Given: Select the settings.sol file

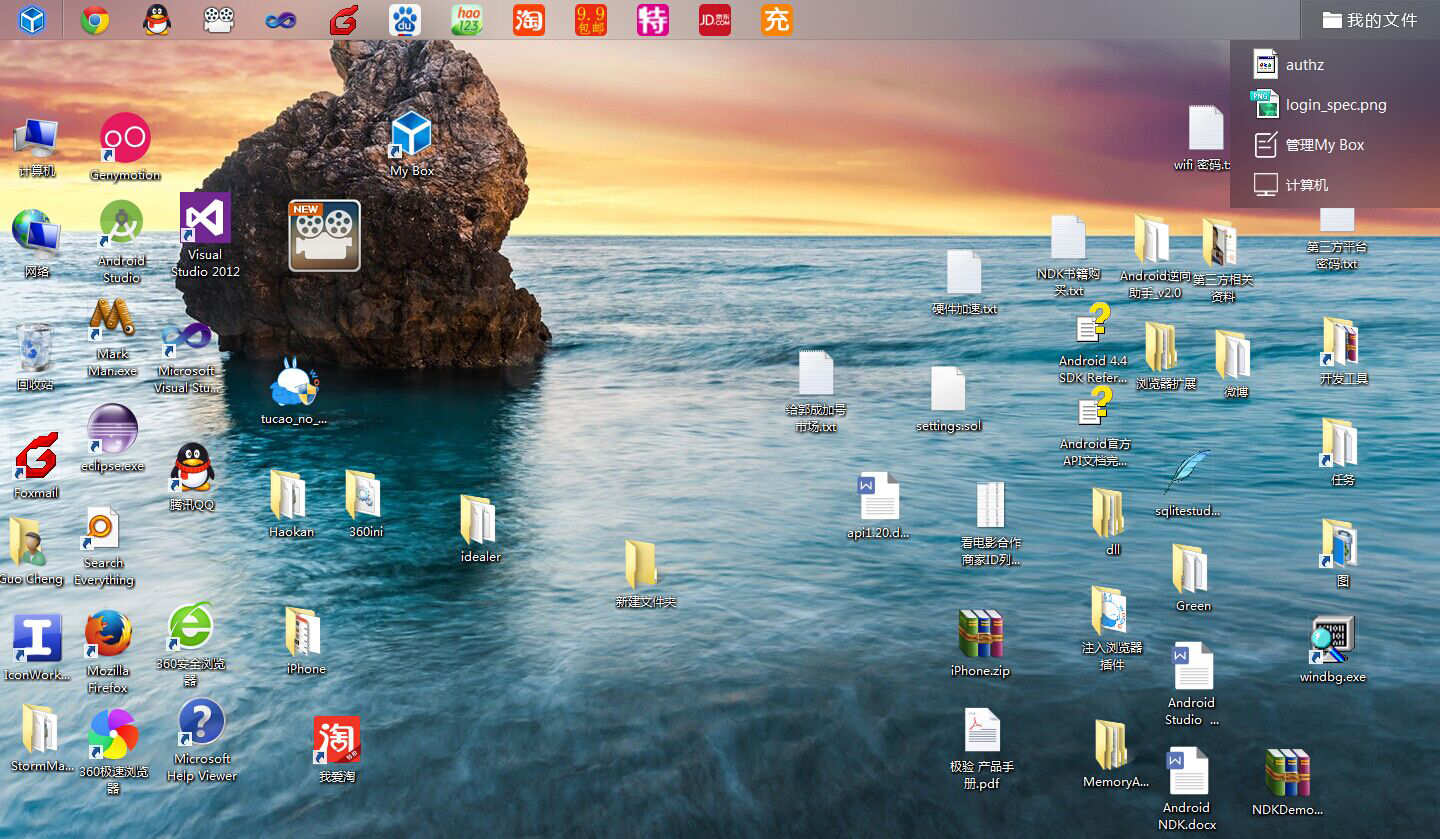Looking at the screenshot, I should tap(948, 399).
